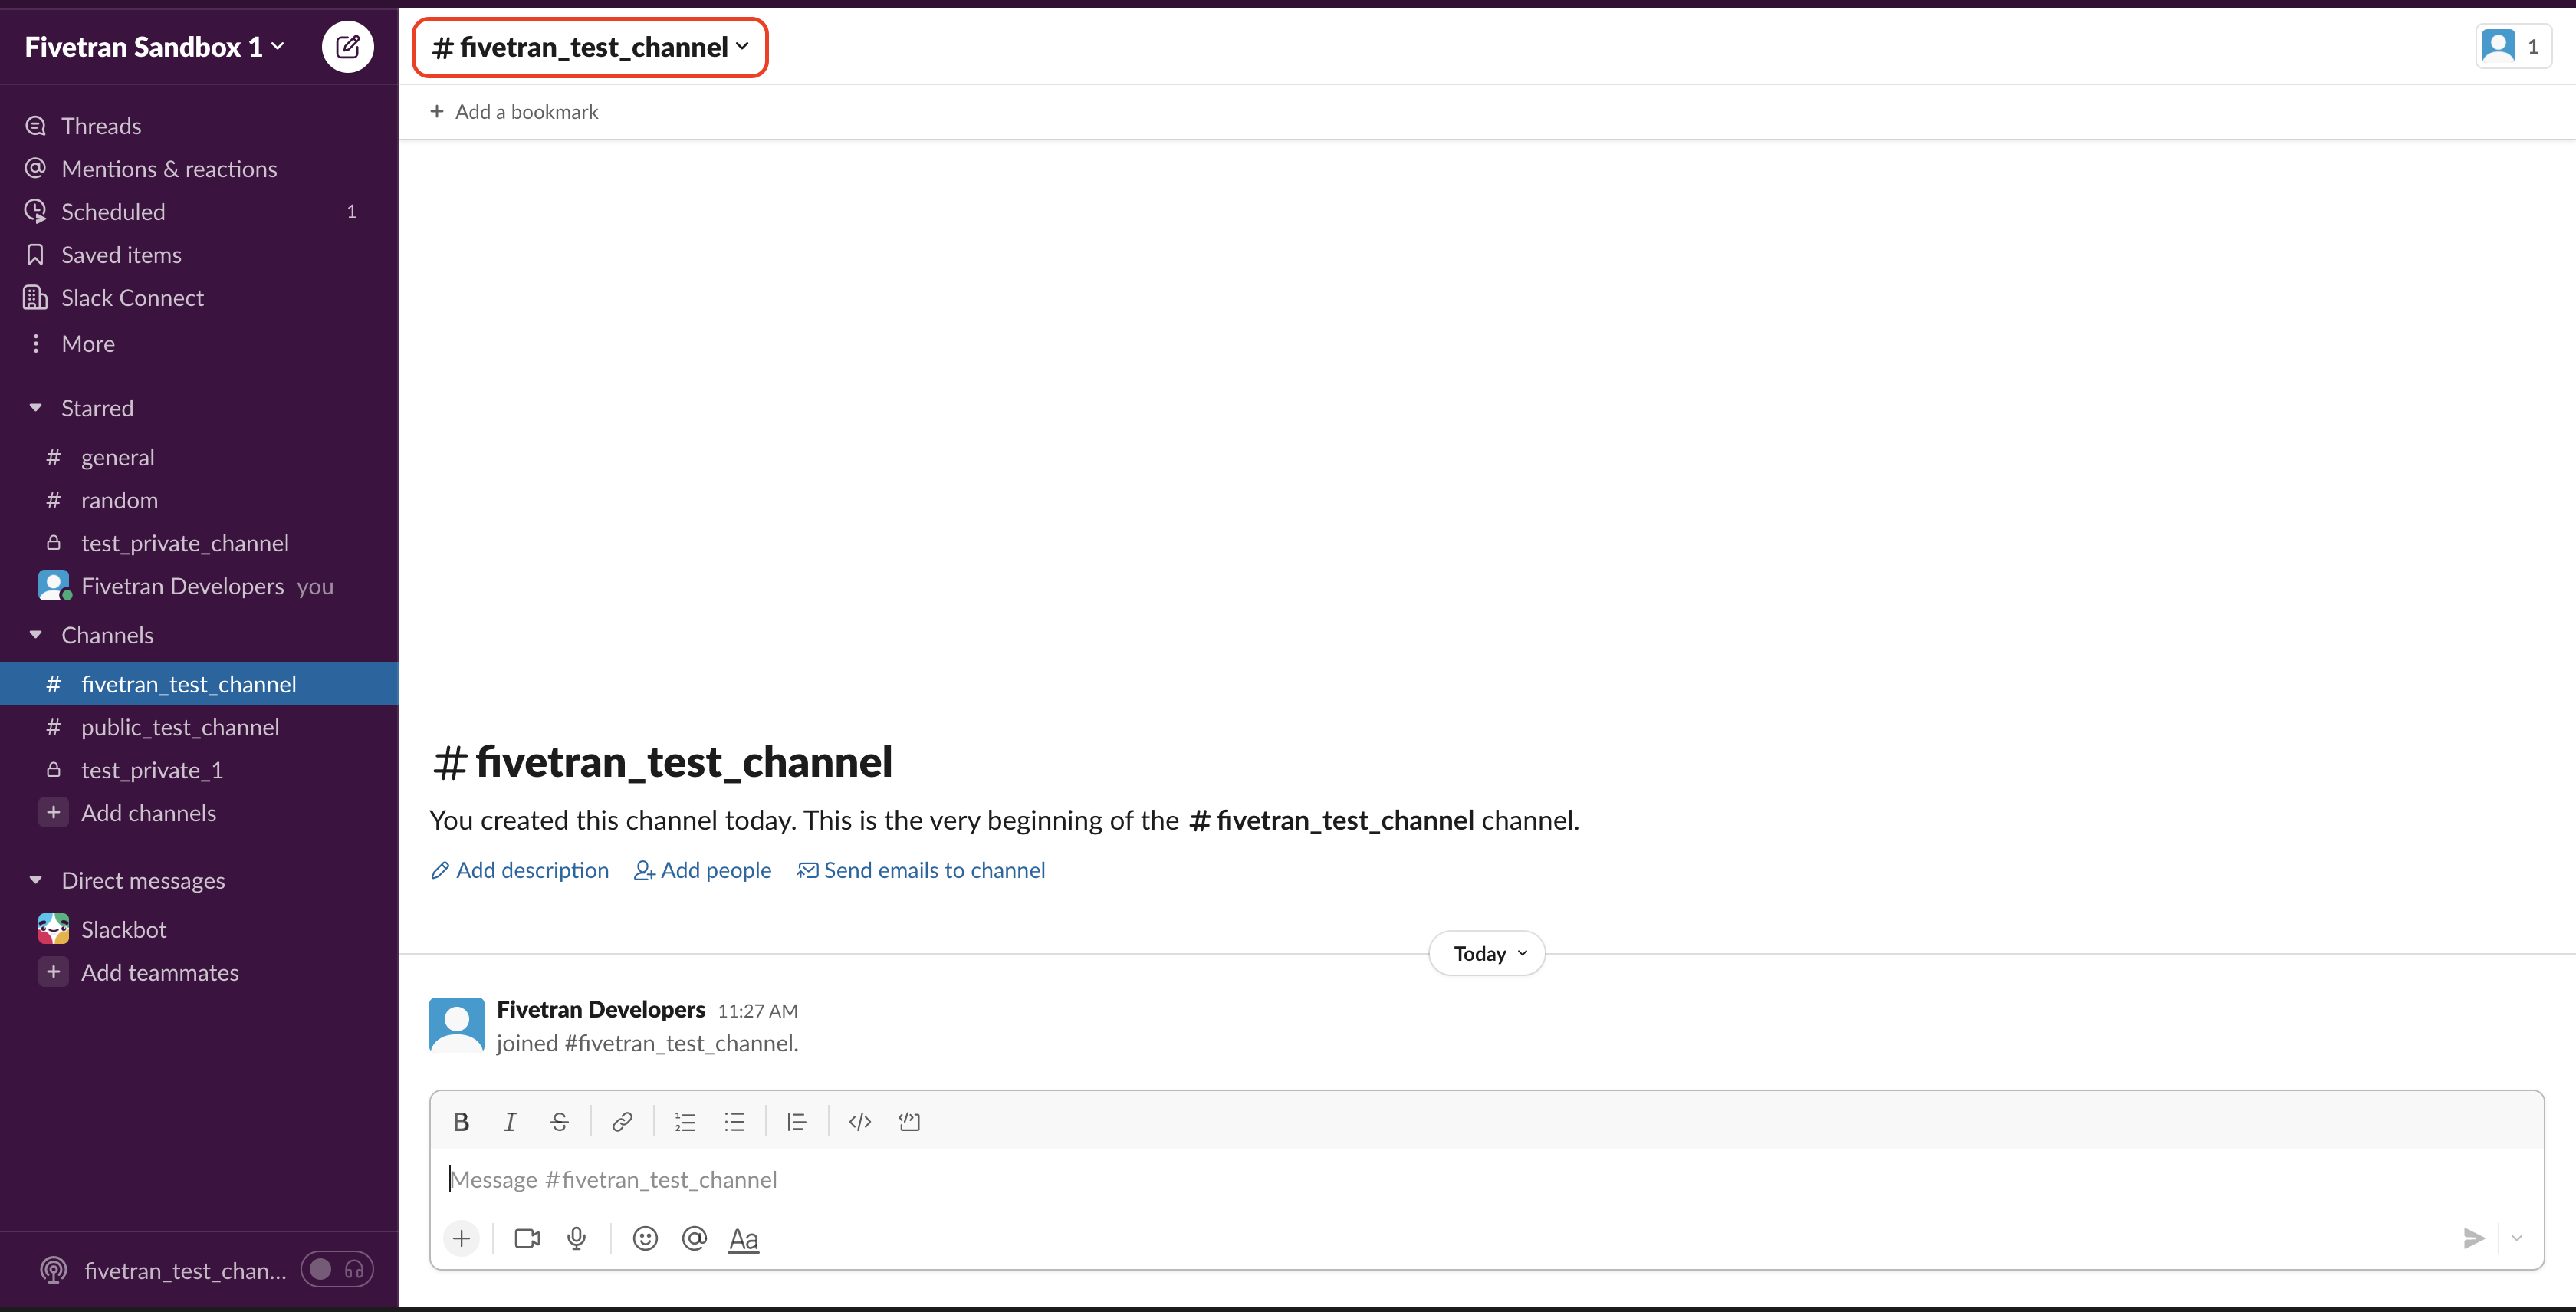Viewport: 2576px width, 1312px height.
Task: Record a video clip
Action: 527,1239
